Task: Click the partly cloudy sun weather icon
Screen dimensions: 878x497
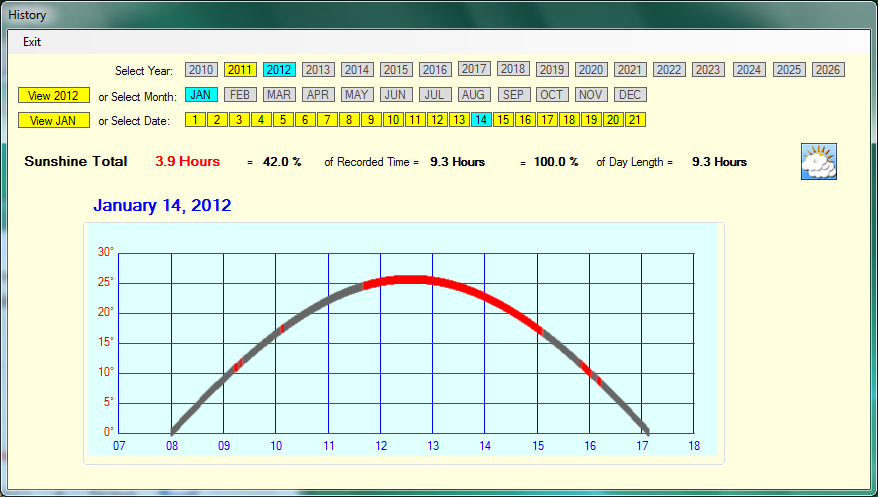Action: (x=819, y=162)
